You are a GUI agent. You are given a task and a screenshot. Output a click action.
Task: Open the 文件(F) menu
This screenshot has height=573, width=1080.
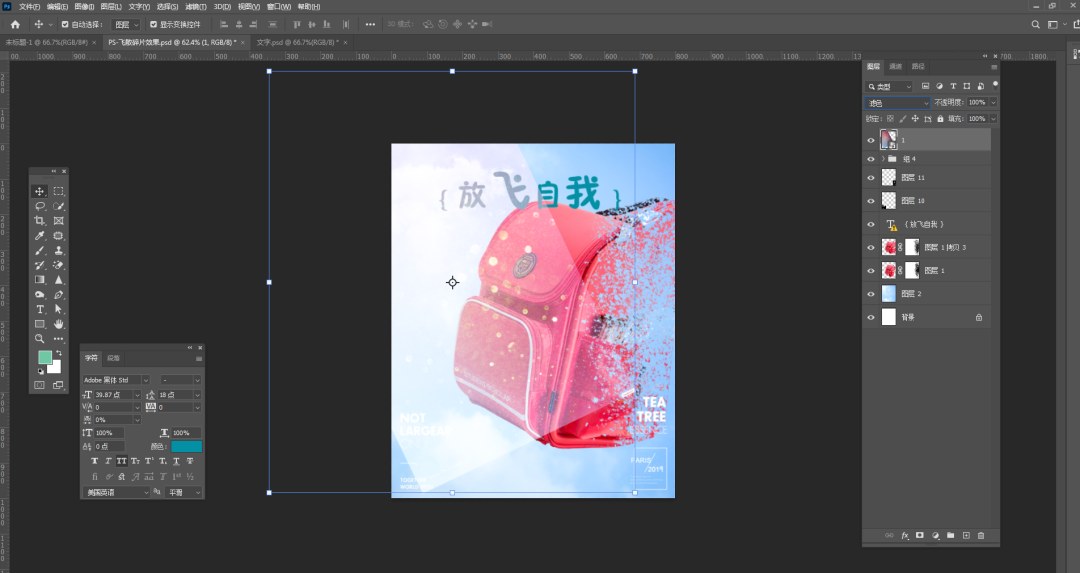29,6
